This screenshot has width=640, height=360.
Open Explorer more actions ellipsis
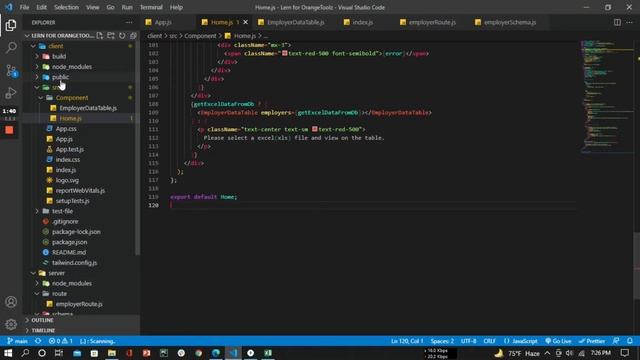(x=129, y=22)
